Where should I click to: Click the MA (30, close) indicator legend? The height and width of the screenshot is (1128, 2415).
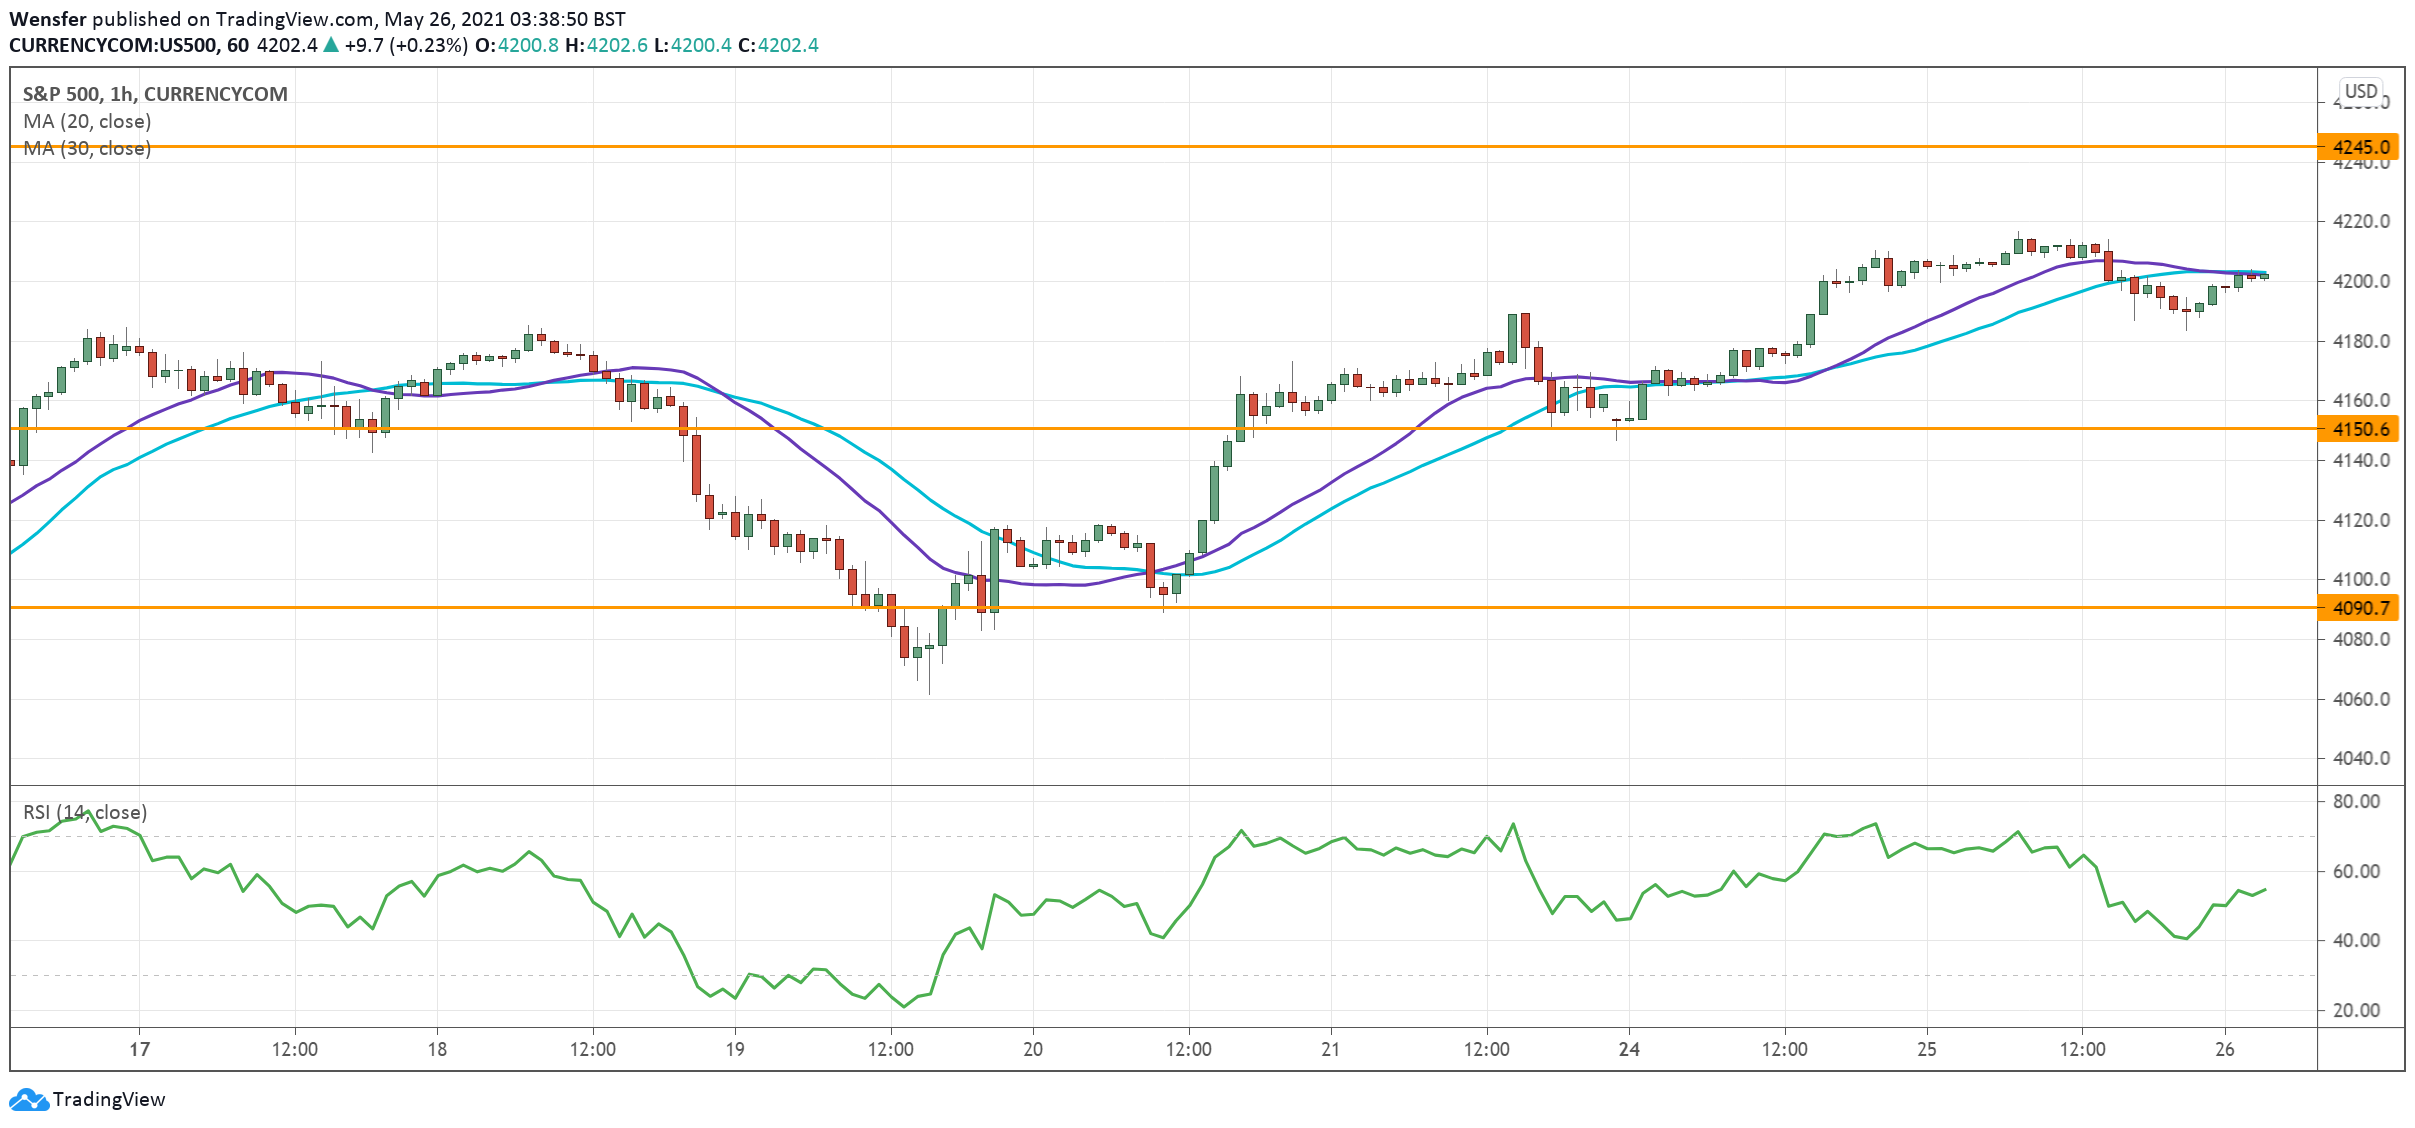(87, 148)
